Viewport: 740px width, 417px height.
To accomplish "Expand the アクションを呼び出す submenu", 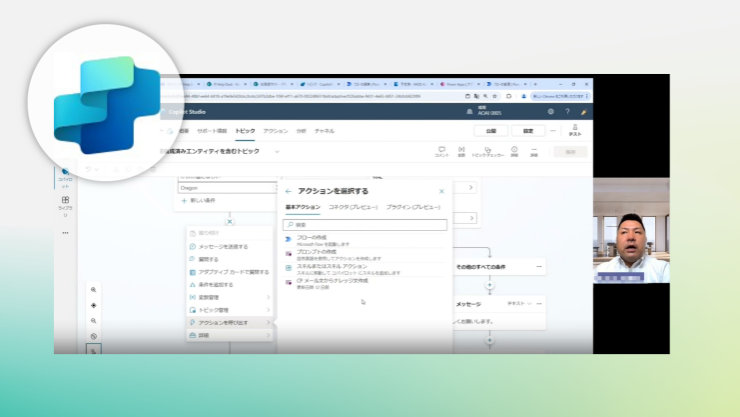I will (230, 323).
